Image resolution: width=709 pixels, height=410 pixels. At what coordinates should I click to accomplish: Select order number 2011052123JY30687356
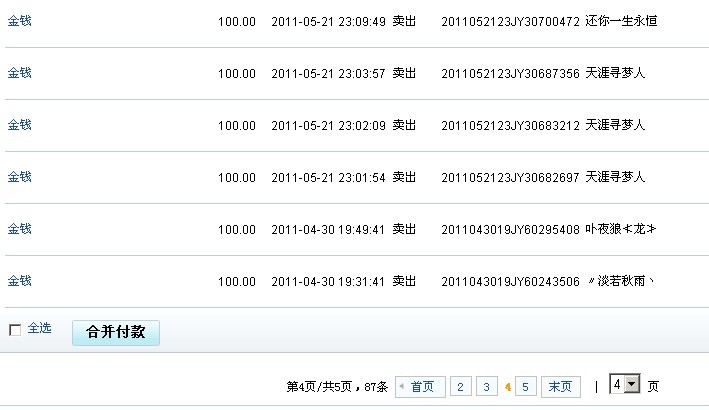click(510, 74)
